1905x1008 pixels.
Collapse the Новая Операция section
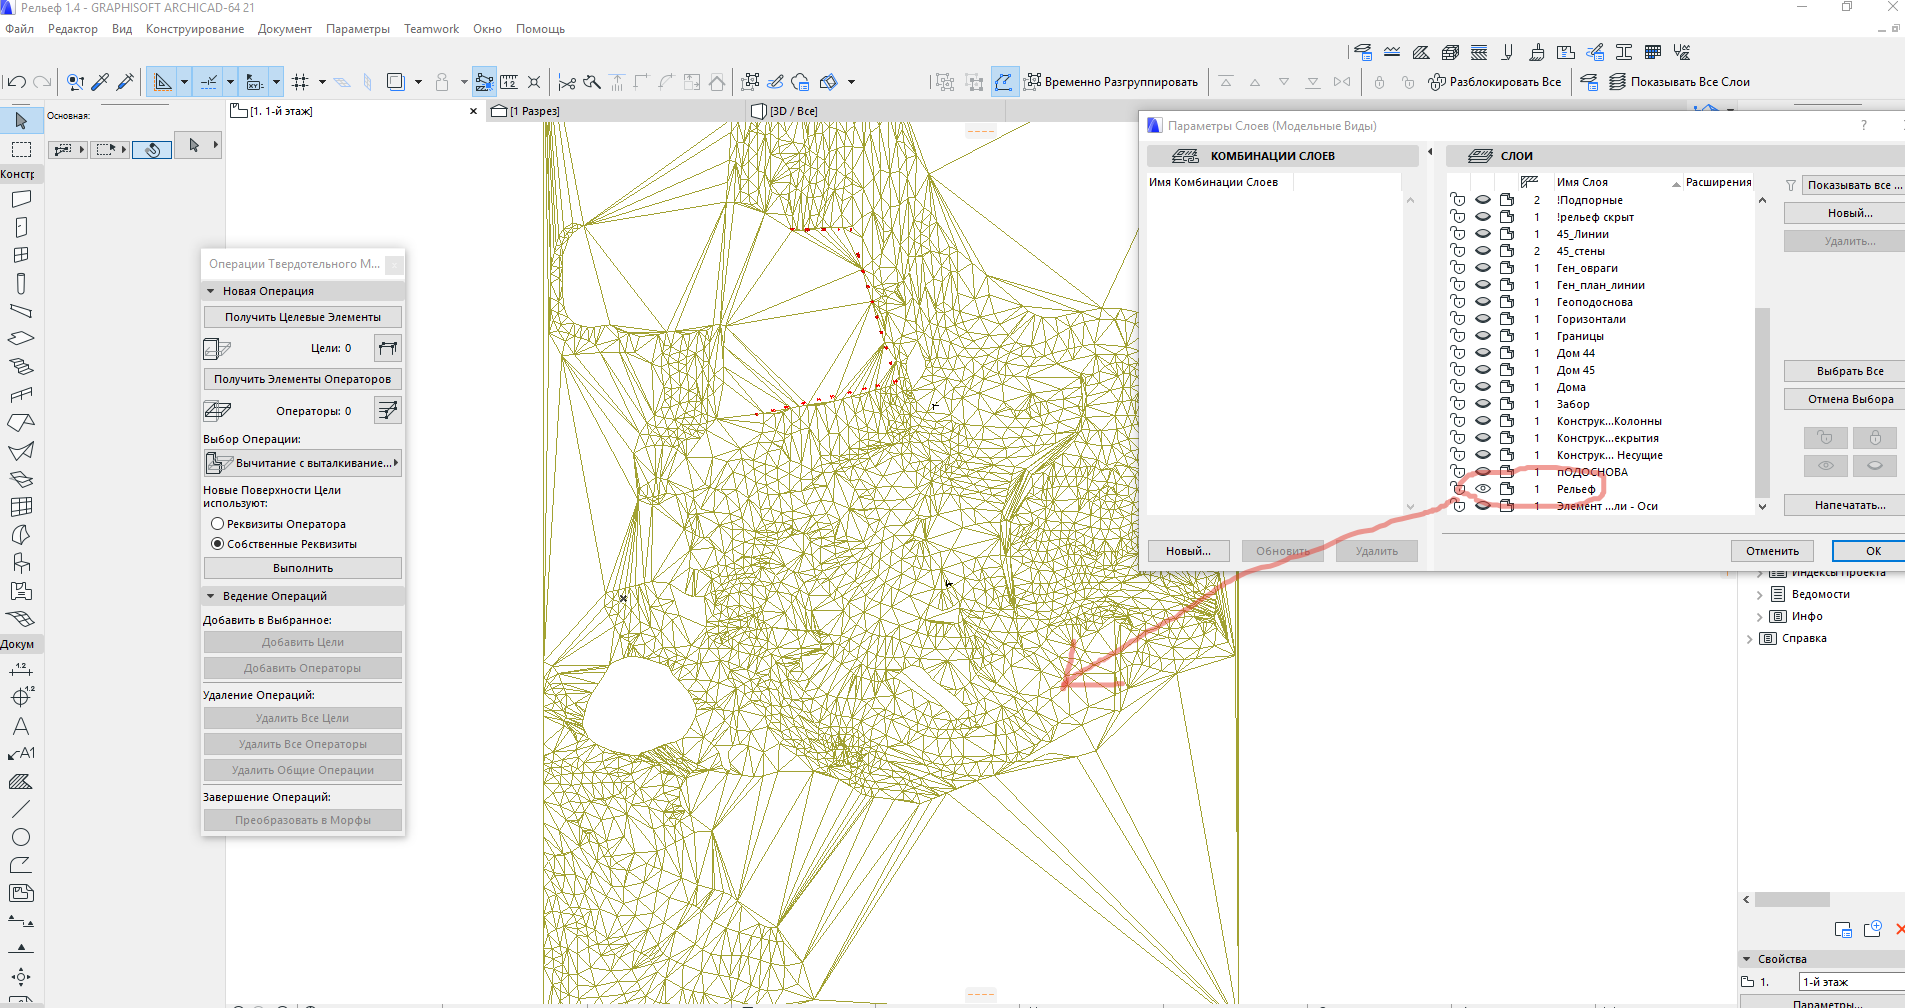(211, 291)
